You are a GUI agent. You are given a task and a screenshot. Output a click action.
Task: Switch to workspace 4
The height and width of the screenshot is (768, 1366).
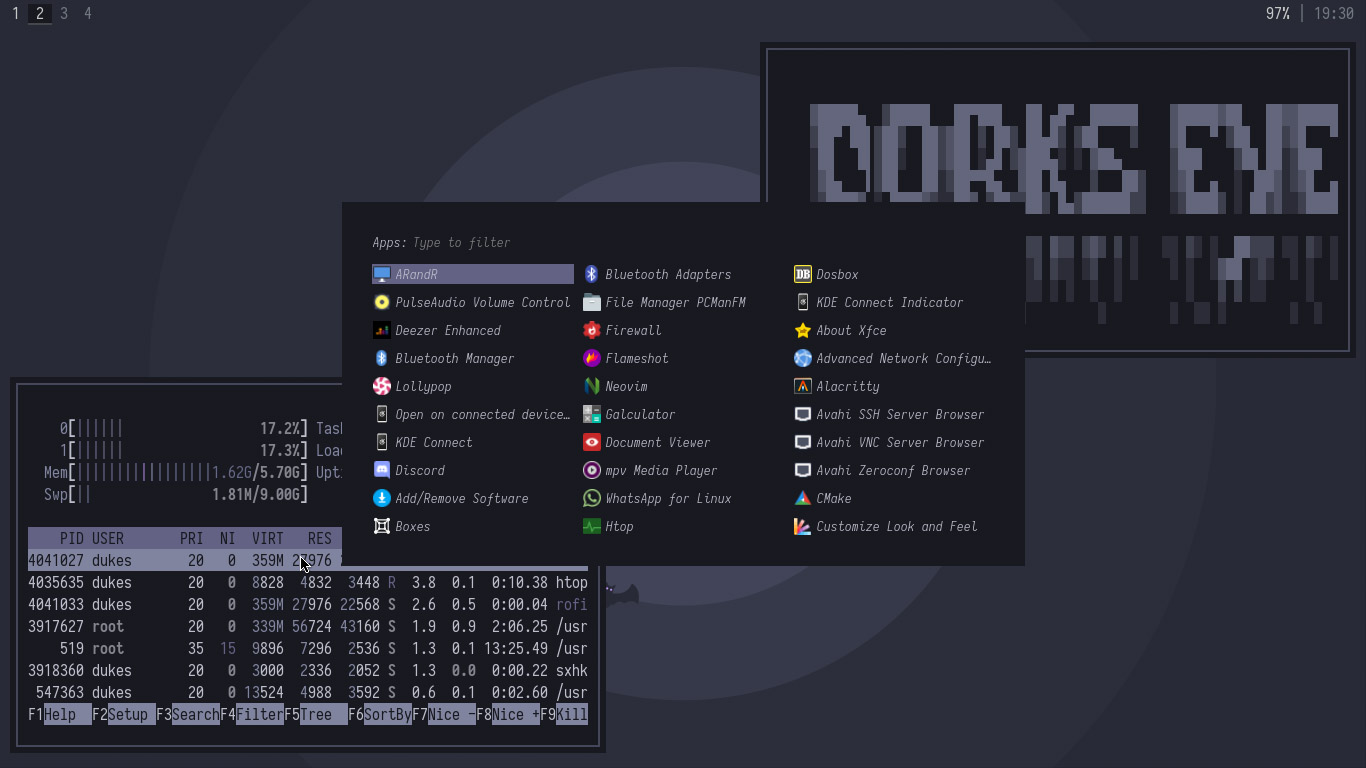(88, 13)
